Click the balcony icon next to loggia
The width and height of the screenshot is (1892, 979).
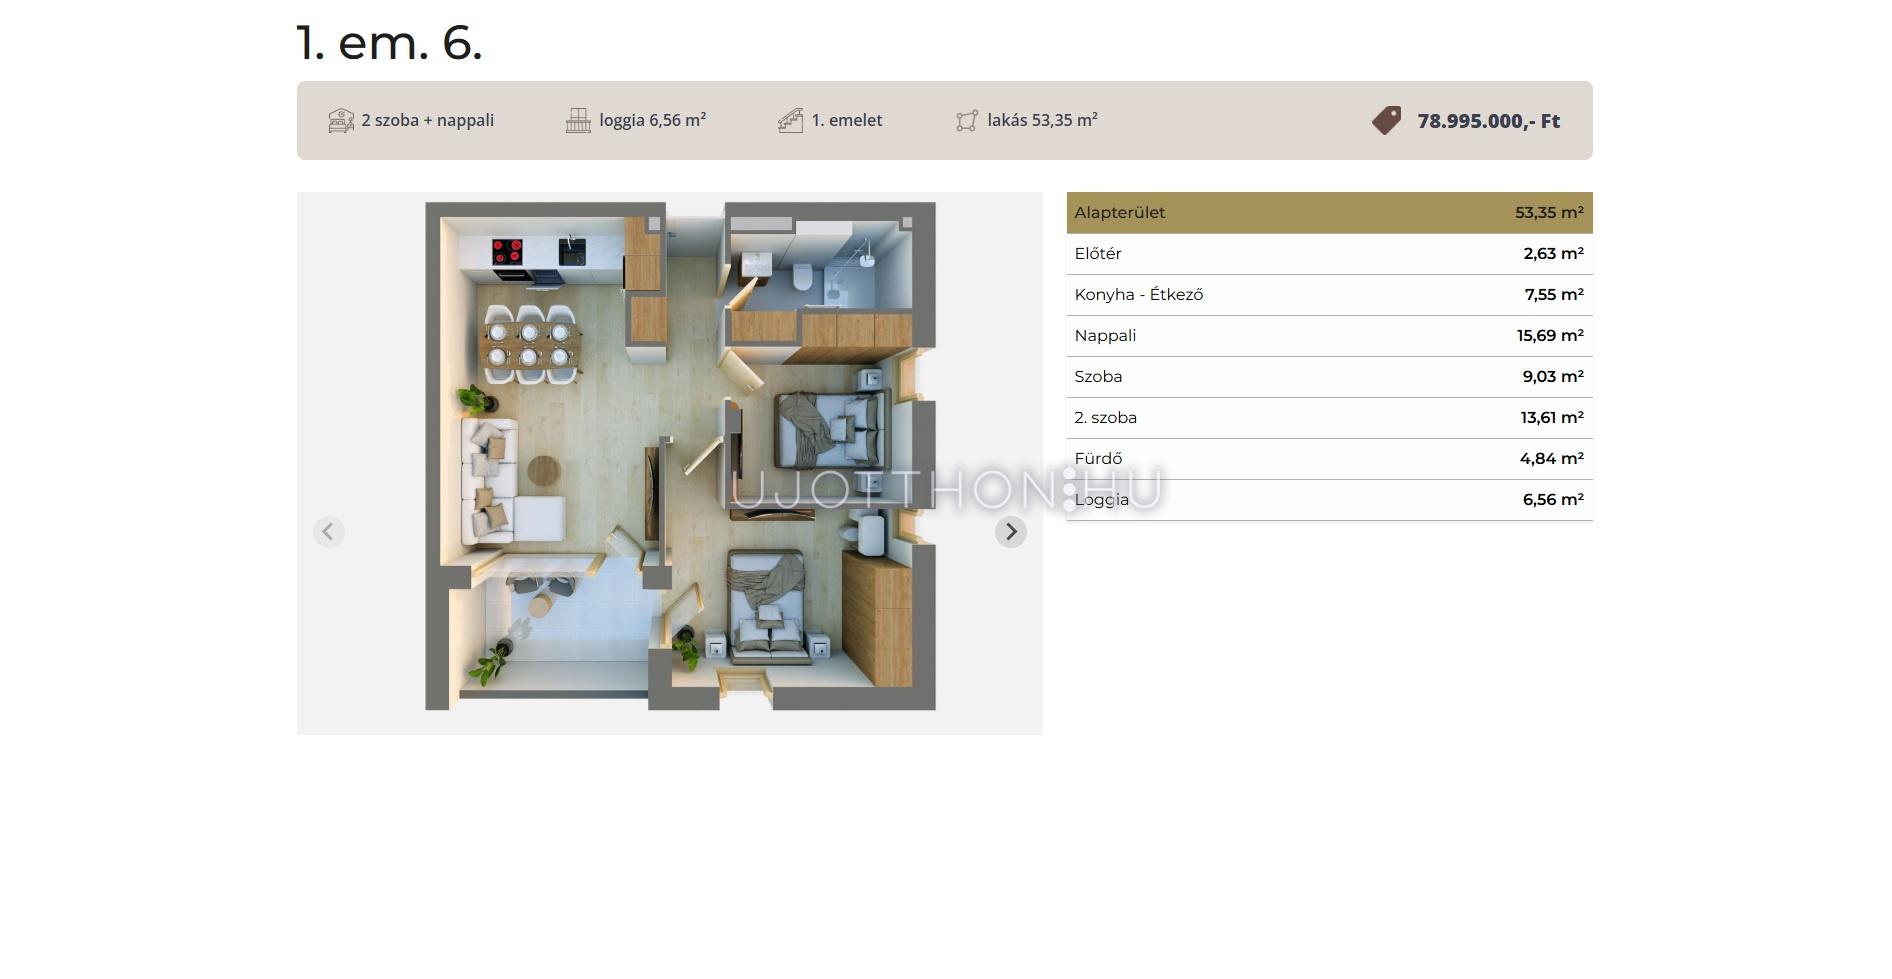coord(578,121)
